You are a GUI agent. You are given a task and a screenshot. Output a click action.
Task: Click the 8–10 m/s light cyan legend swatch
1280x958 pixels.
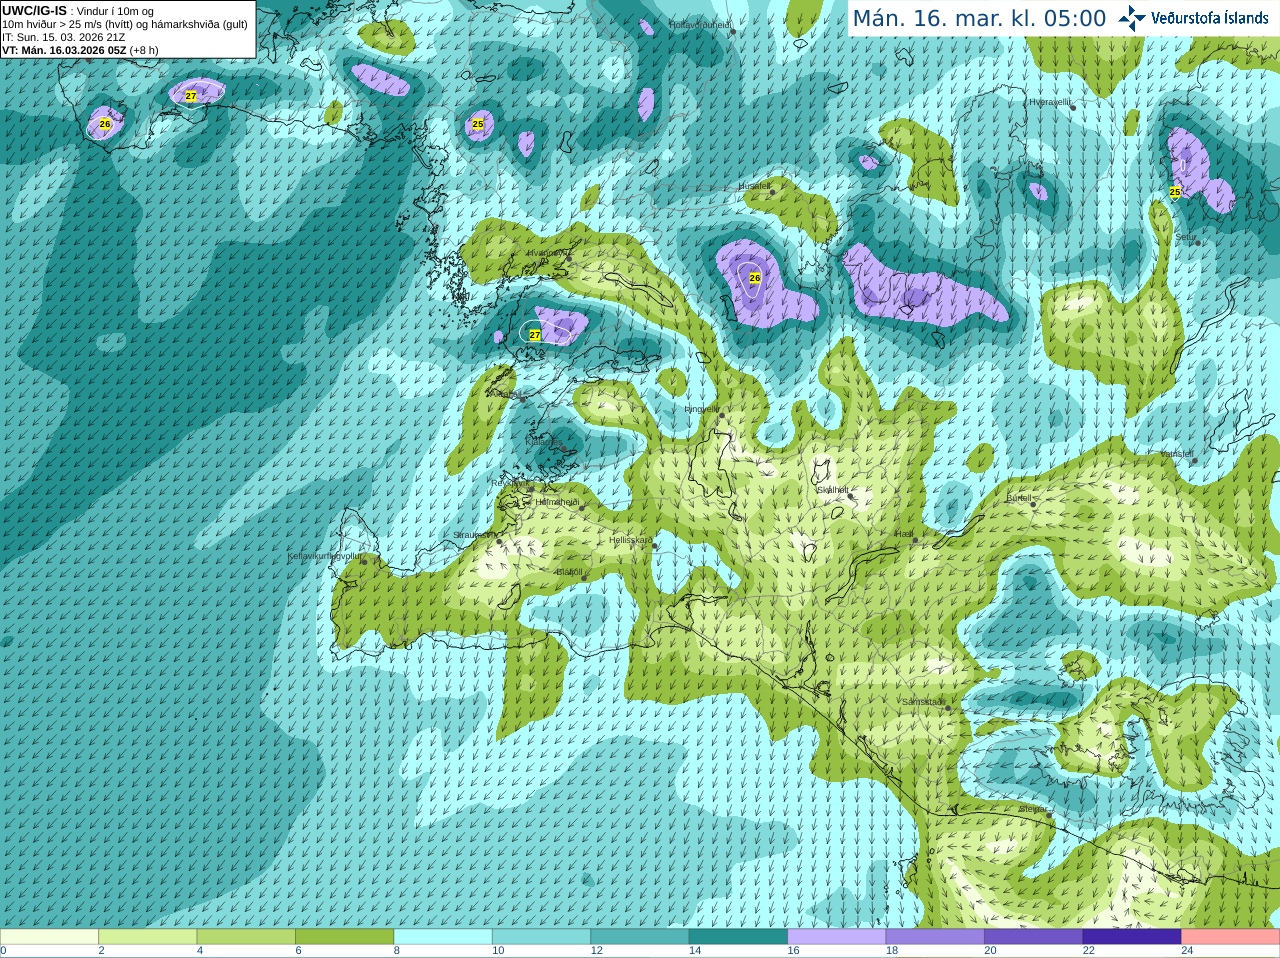click(443, 937)
